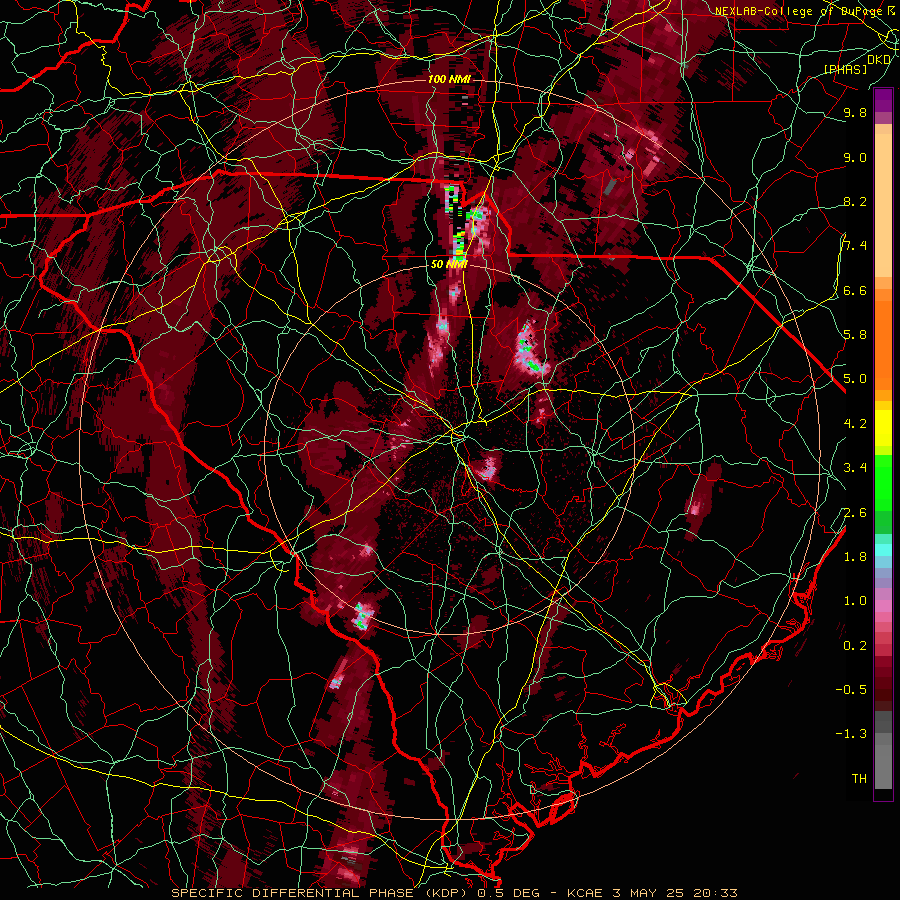
Task: Click the 3.4 legend value
Action: (855, 468)
